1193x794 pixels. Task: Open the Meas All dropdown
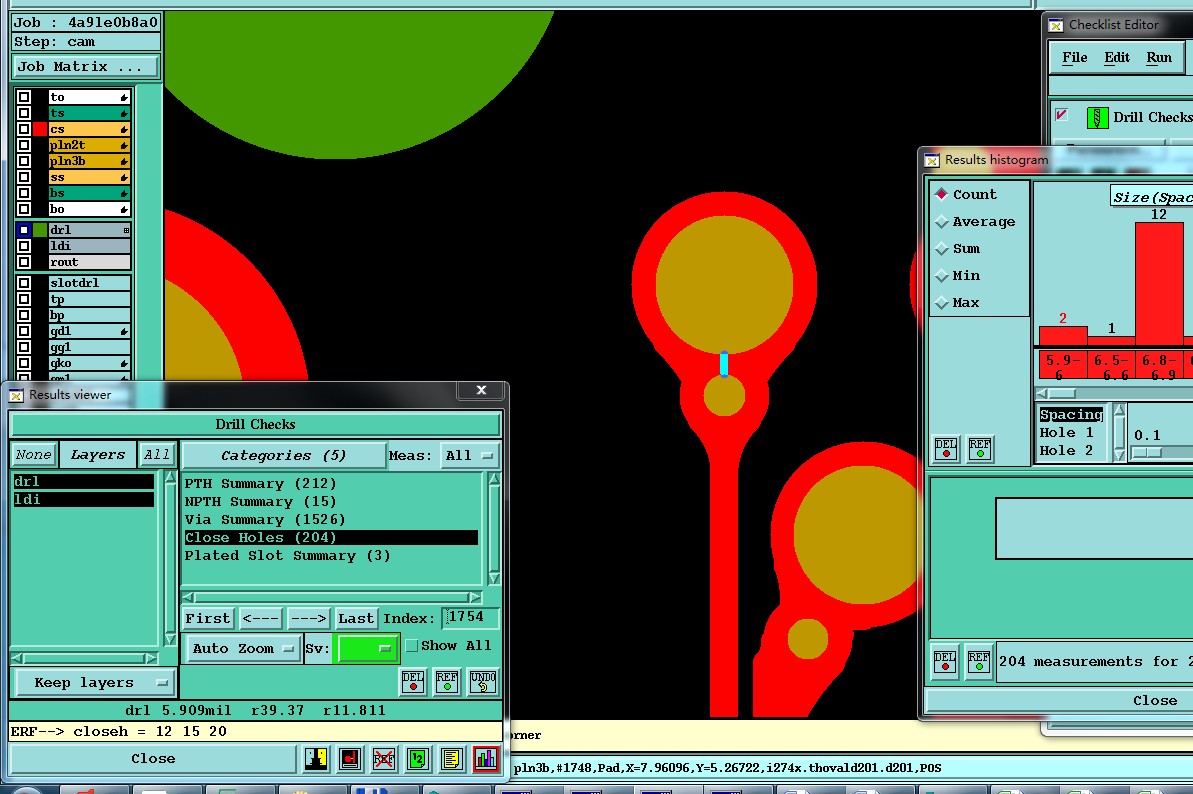tap(469, 456)
